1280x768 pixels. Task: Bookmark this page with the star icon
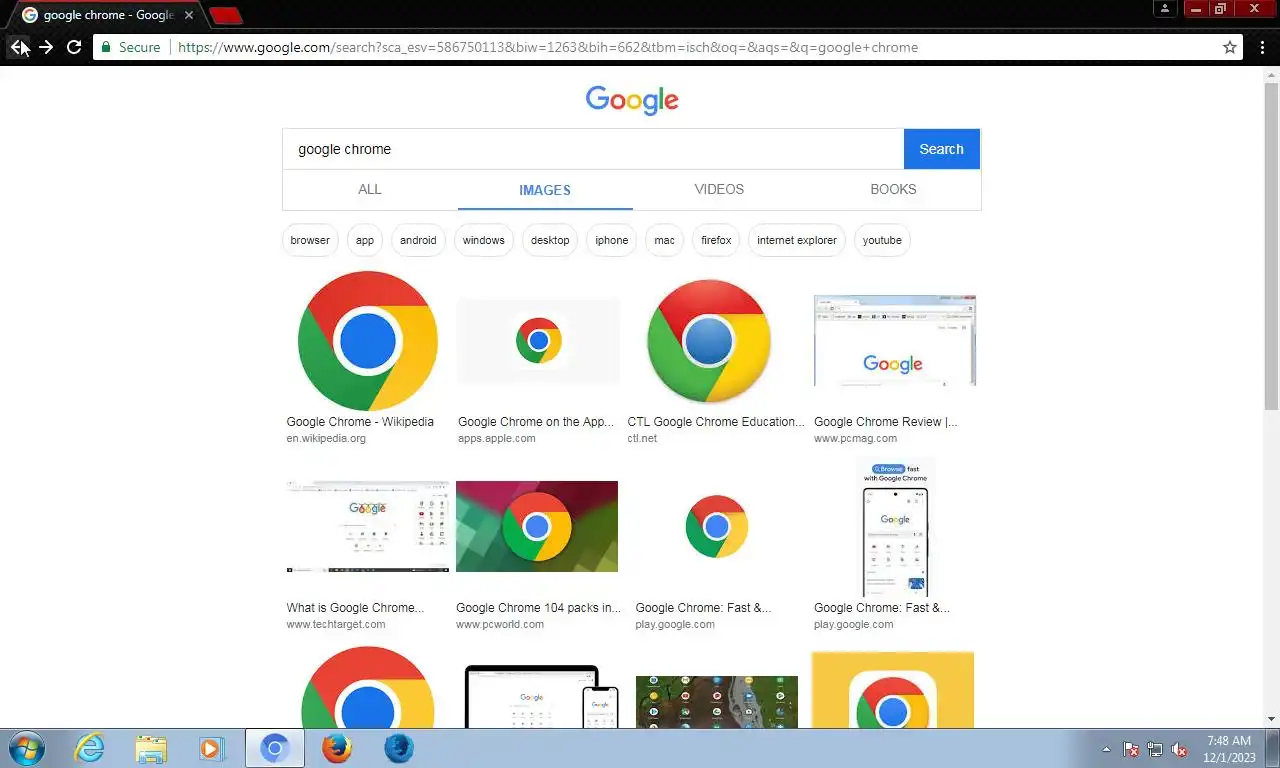[1230, 47]
